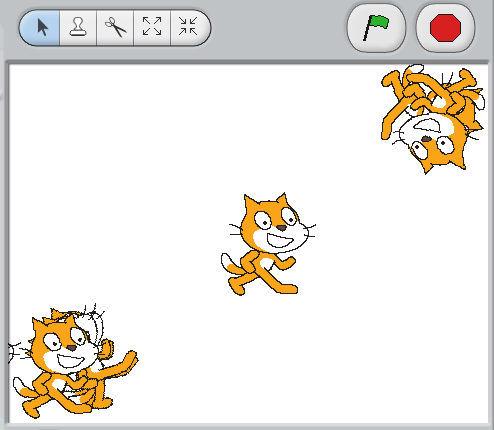Pick the scissors delete tool

(115, 28)
